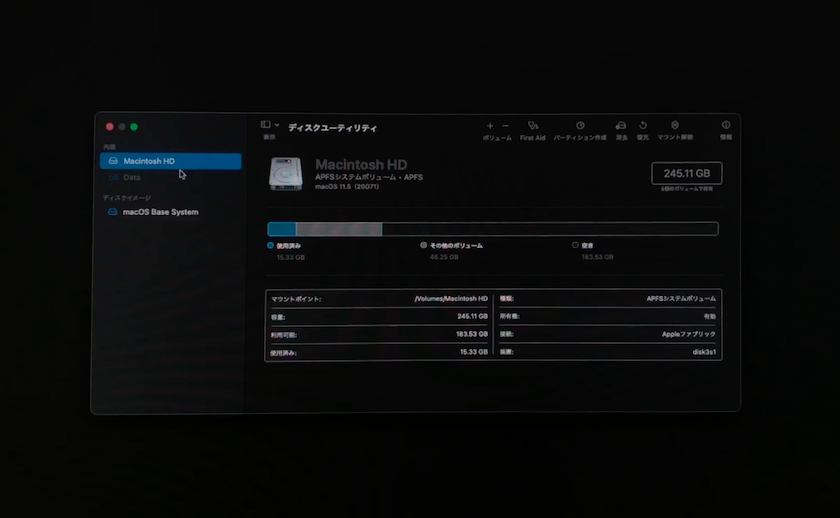Viewport: 840px width, 518px height.
Task: Click the 46.25 GB other volumes value
Action: point(444,257)
